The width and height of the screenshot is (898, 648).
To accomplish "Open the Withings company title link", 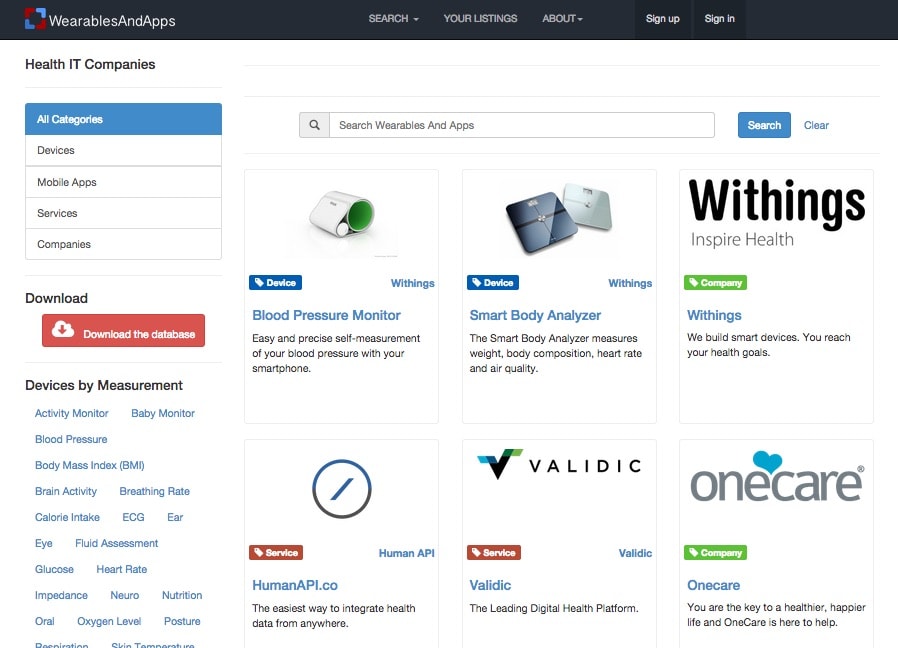I will (714, 315).
